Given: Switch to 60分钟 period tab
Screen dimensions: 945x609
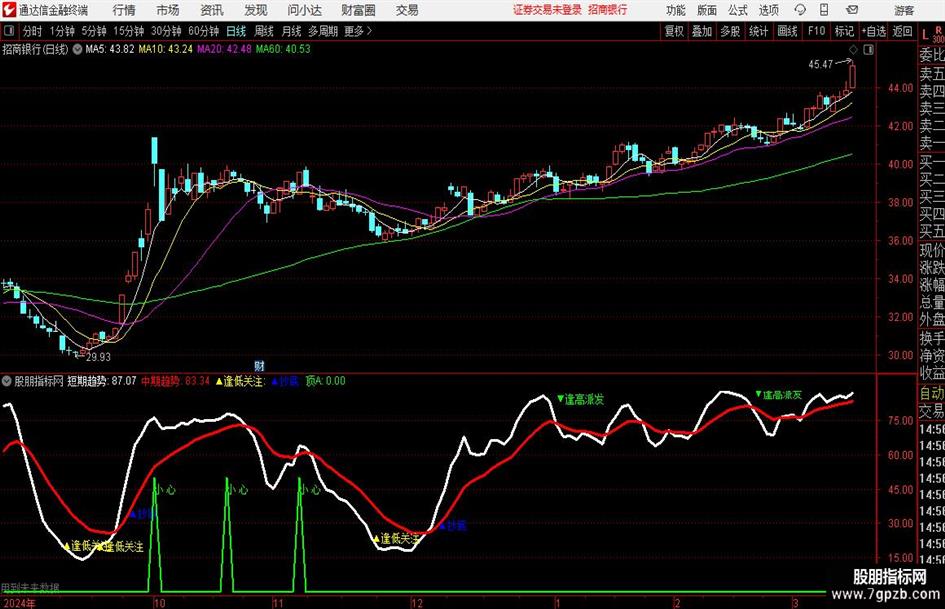Looking at the screenshot, I should [x=203, y=31].
